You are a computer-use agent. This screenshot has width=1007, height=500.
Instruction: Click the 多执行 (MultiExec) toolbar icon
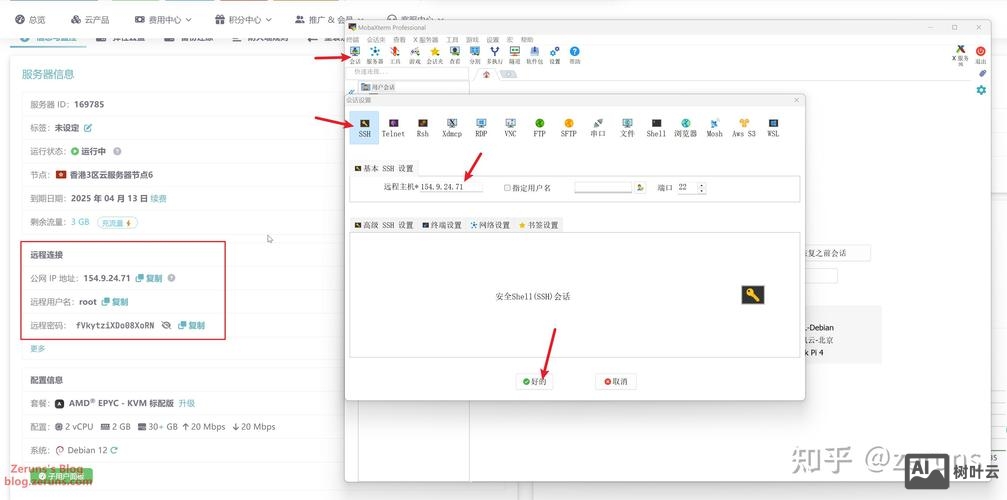click(x=495, y=55)
